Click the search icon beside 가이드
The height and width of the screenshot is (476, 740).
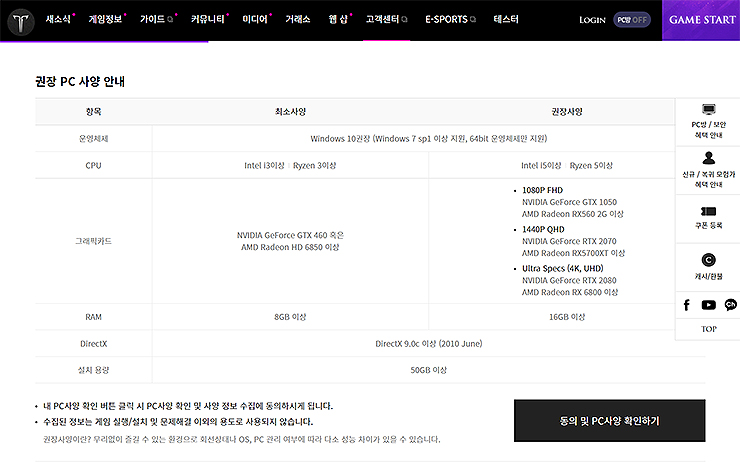point(170,20)
